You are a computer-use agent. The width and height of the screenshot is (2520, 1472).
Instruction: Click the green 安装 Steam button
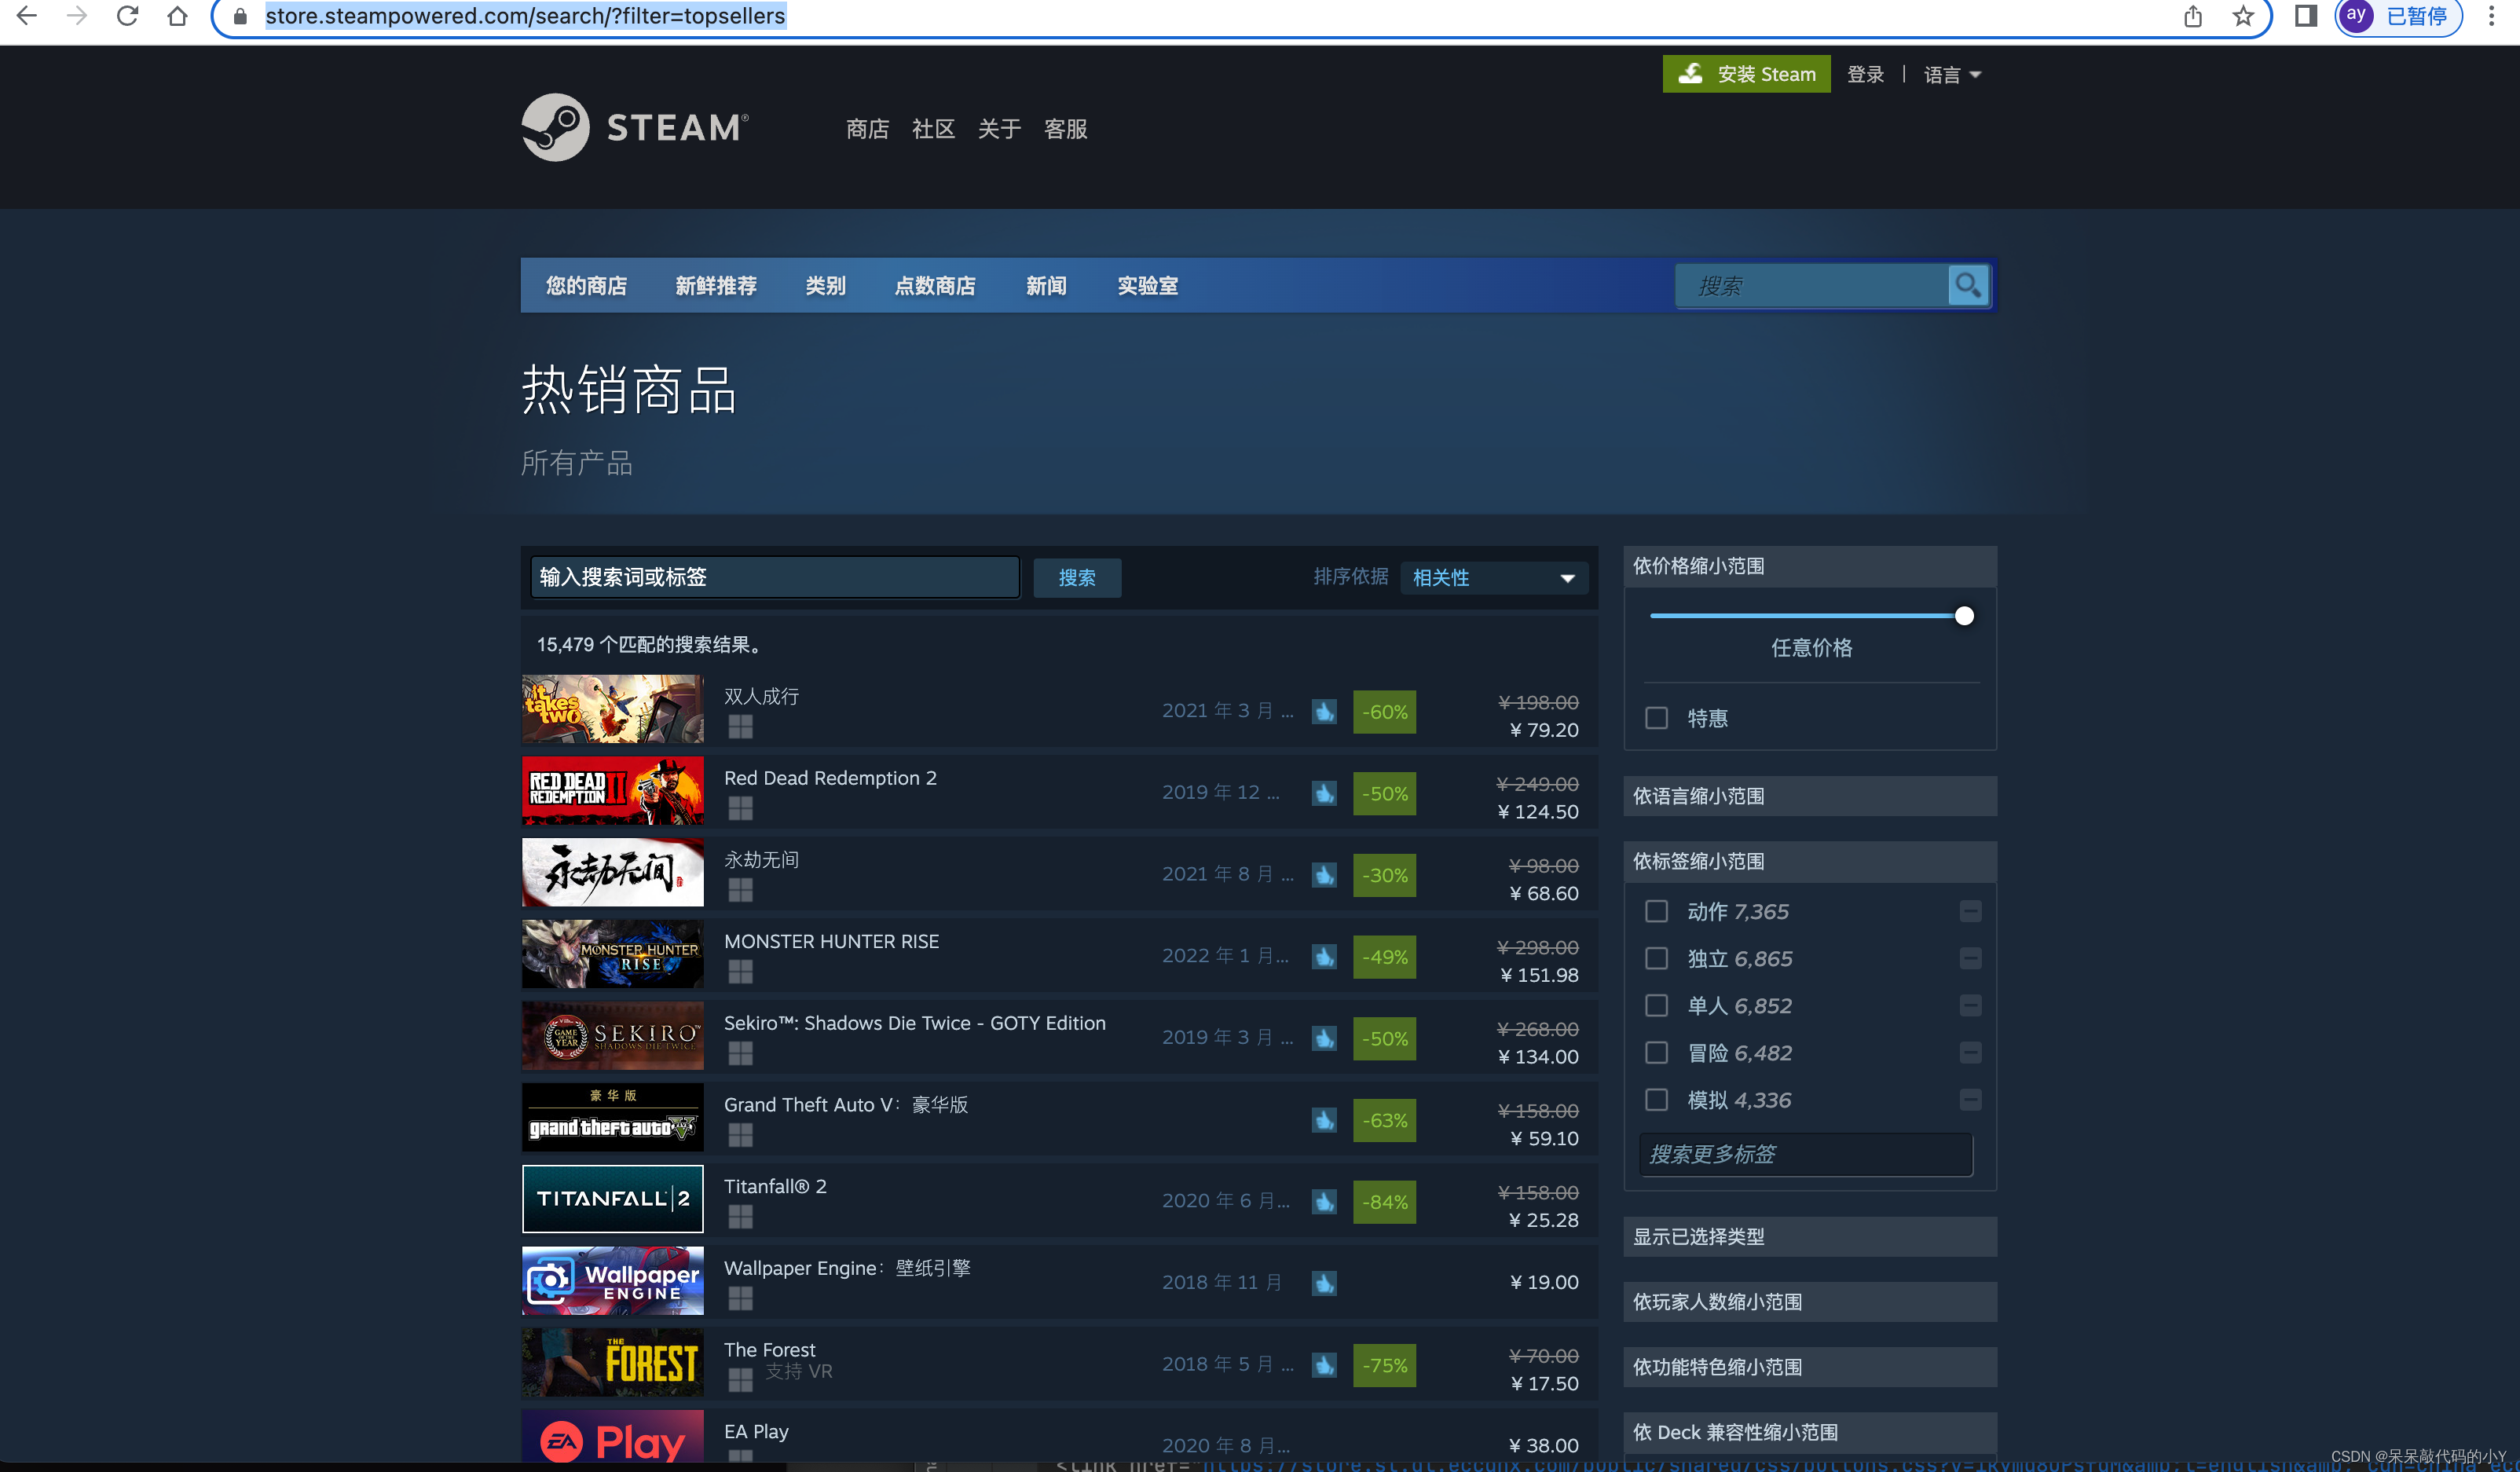point(1746,74)
